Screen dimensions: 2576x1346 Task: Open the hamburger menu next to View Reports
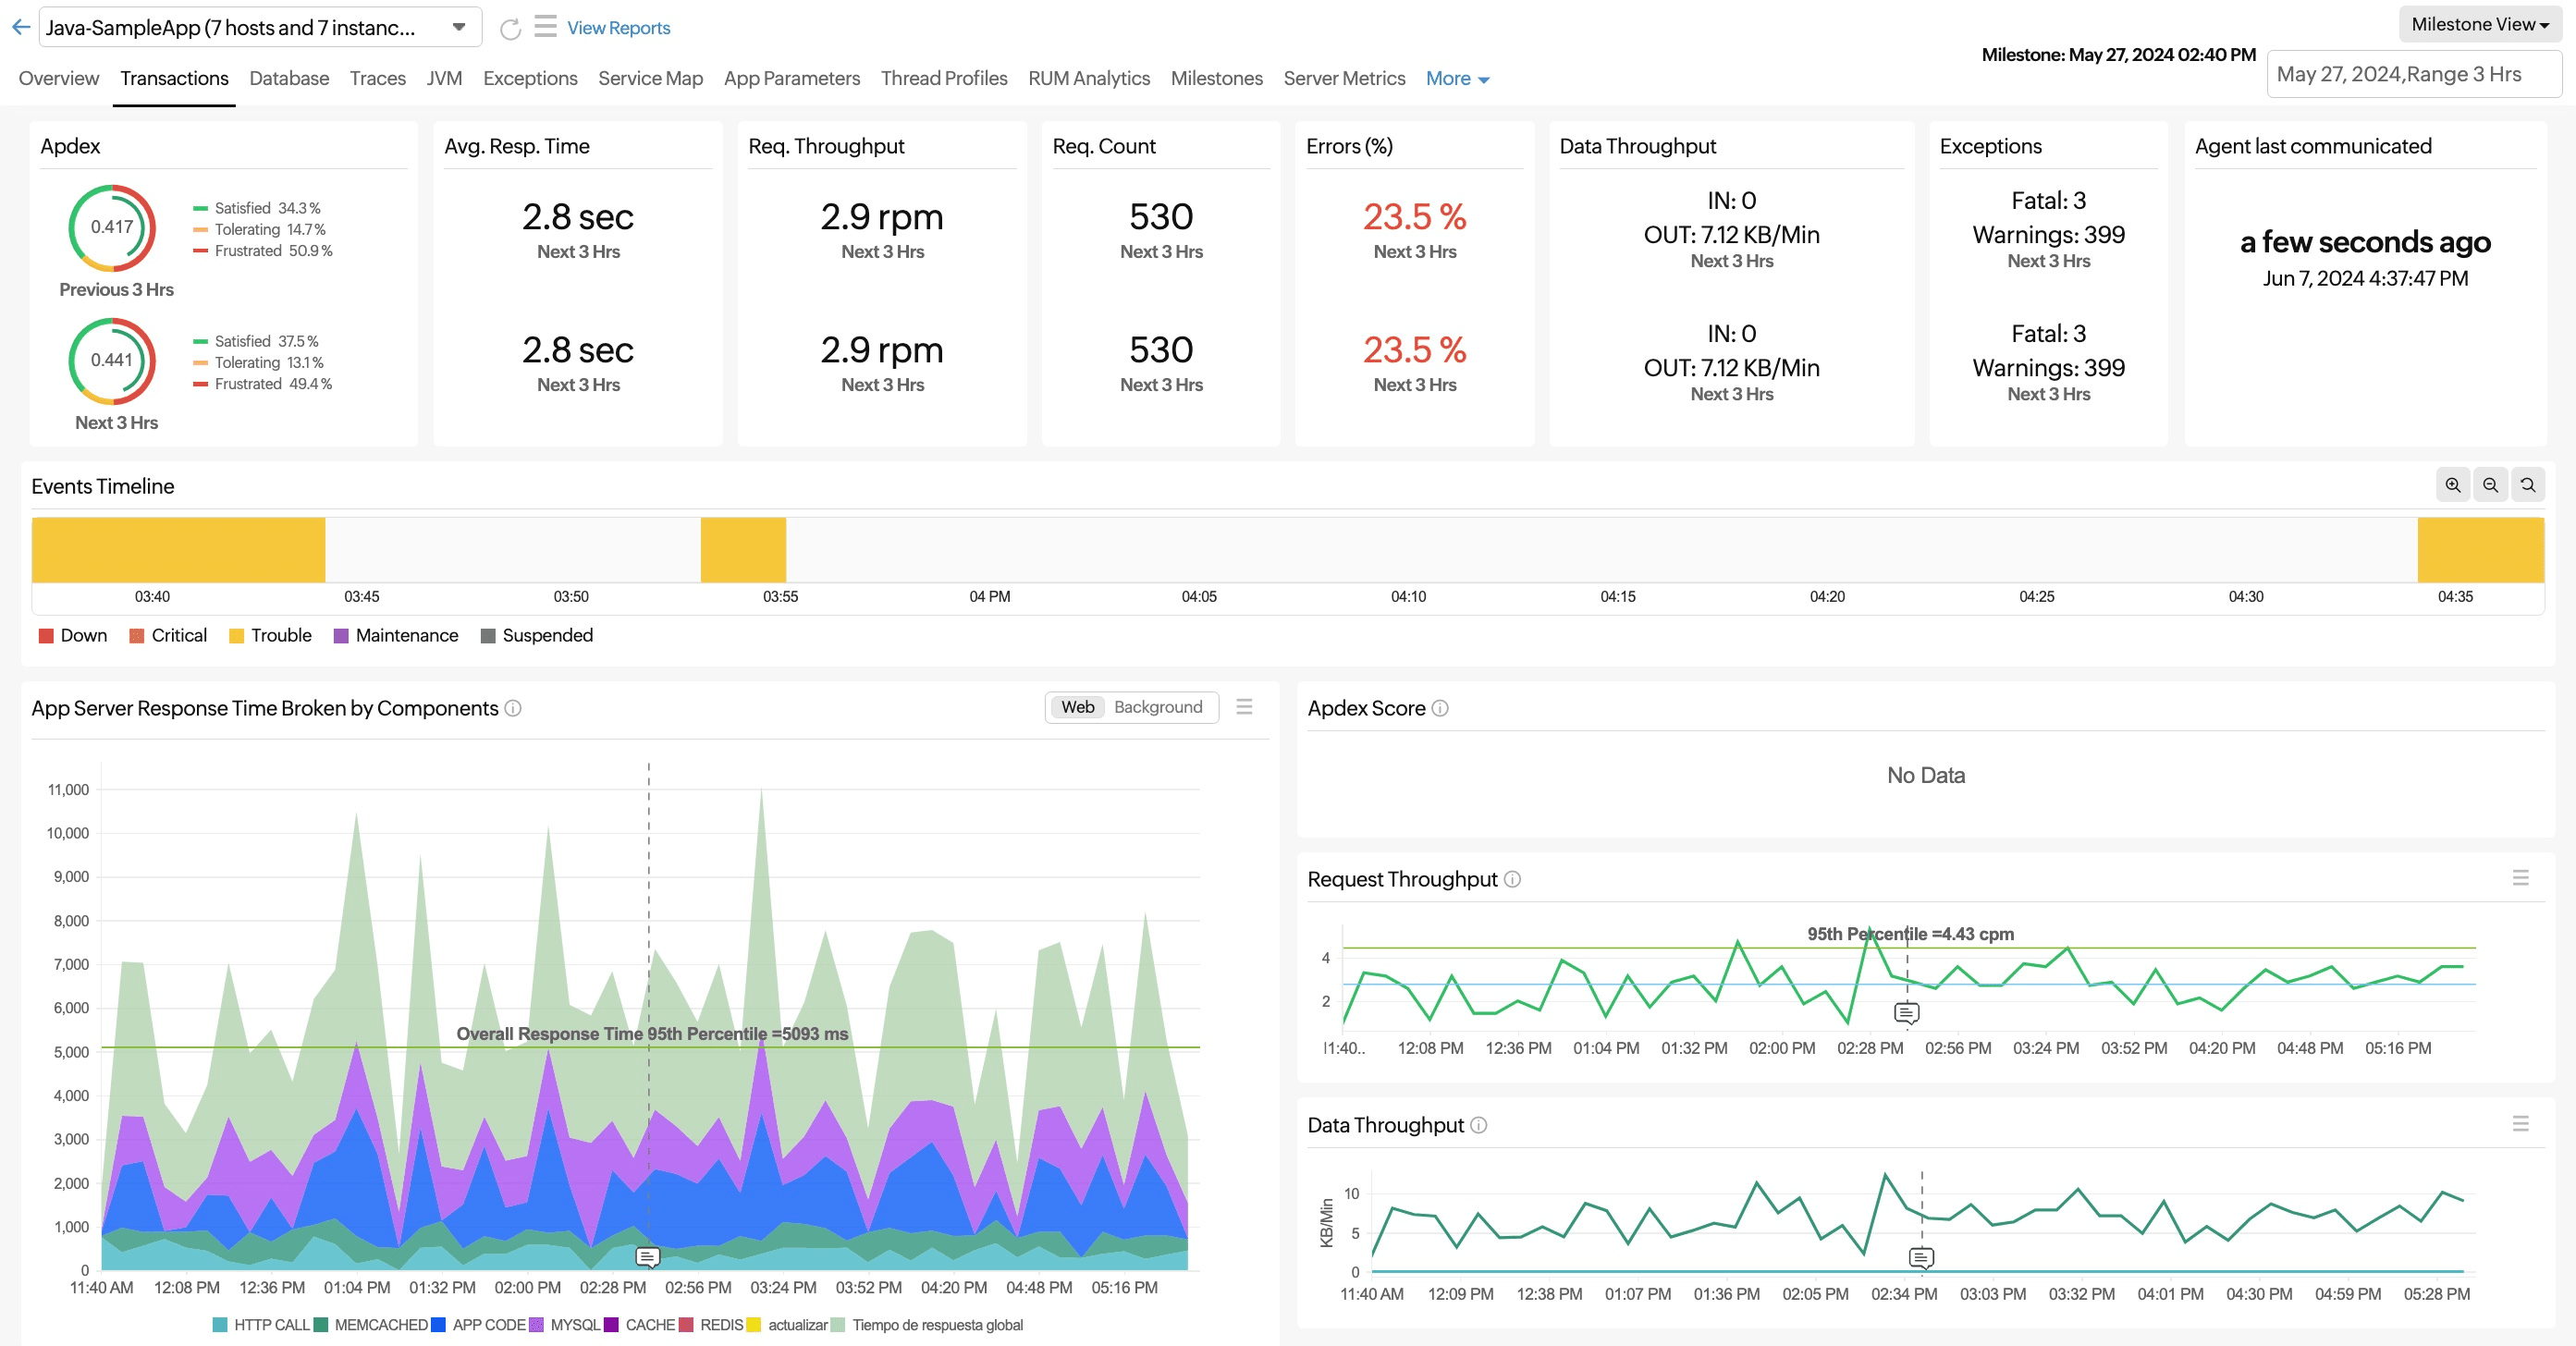point(545,26)
